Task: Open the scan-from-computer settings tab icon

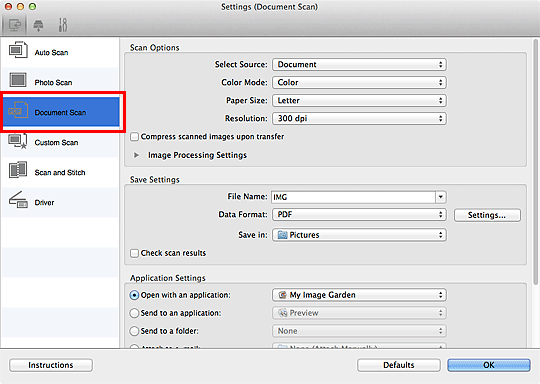Action: tap(14, 25)
